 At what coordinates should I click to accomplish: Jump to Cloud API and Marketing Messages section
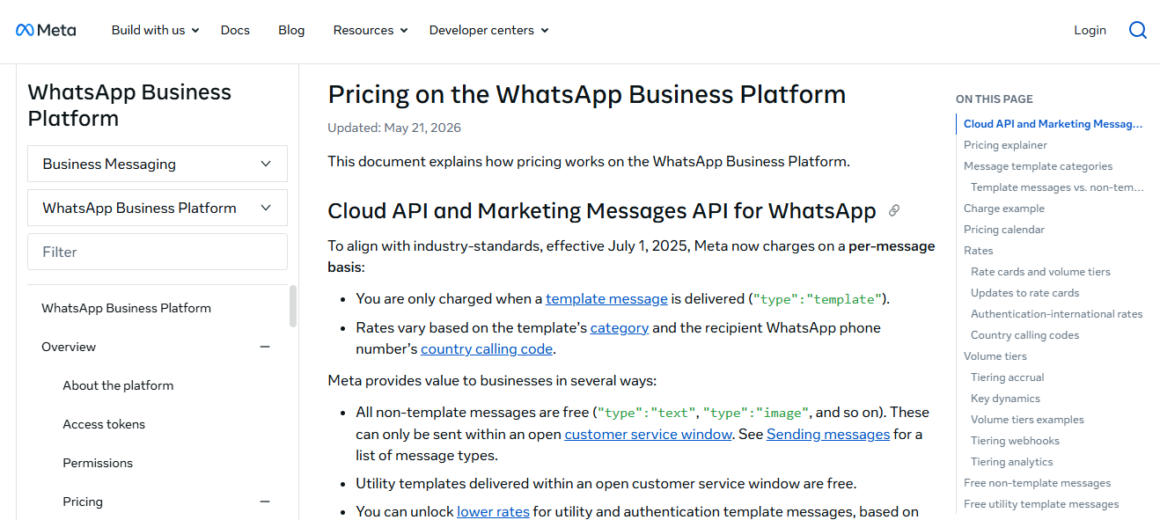coord(1053,124)
